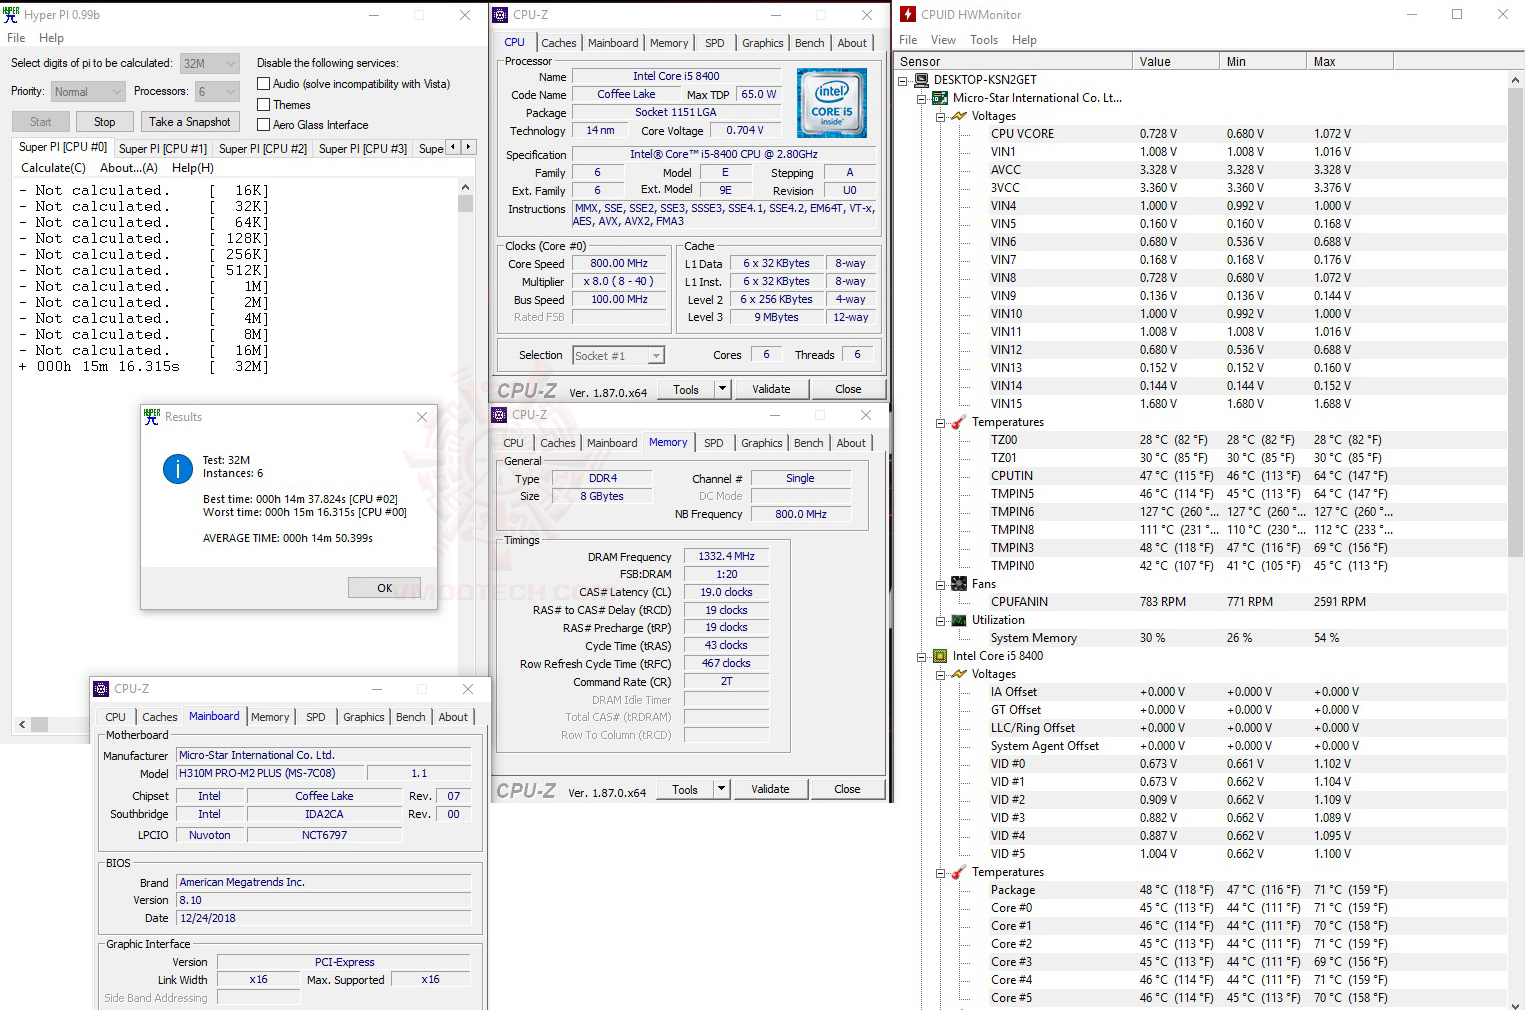This screenshot has height=1010, width=1525.
Task: Tick the Themes checkbox in Hyper PI
Action: pos(264,104)
